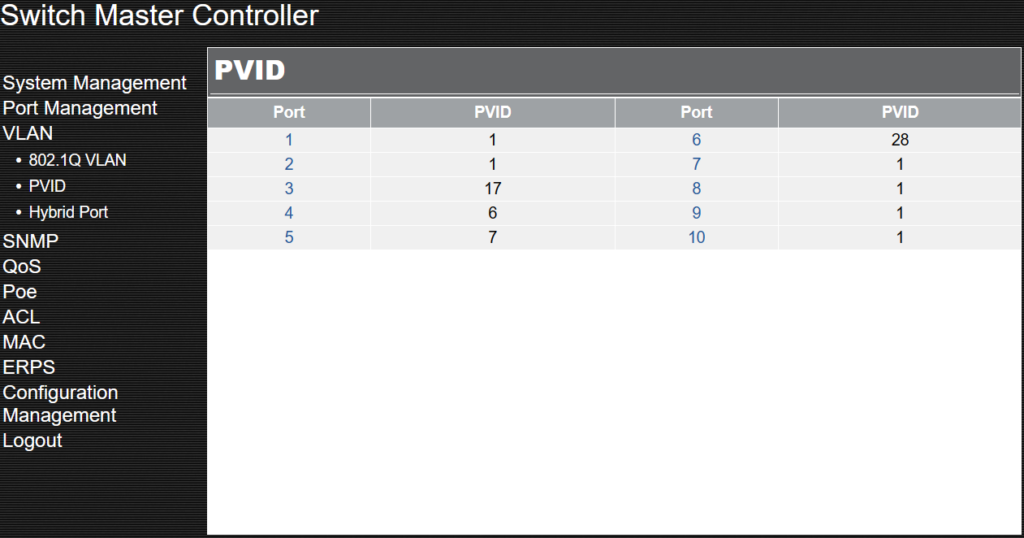This screenshot has height=538, width=1024.
Task: Click the port 1 link
Action: click(x=289, y=140)
